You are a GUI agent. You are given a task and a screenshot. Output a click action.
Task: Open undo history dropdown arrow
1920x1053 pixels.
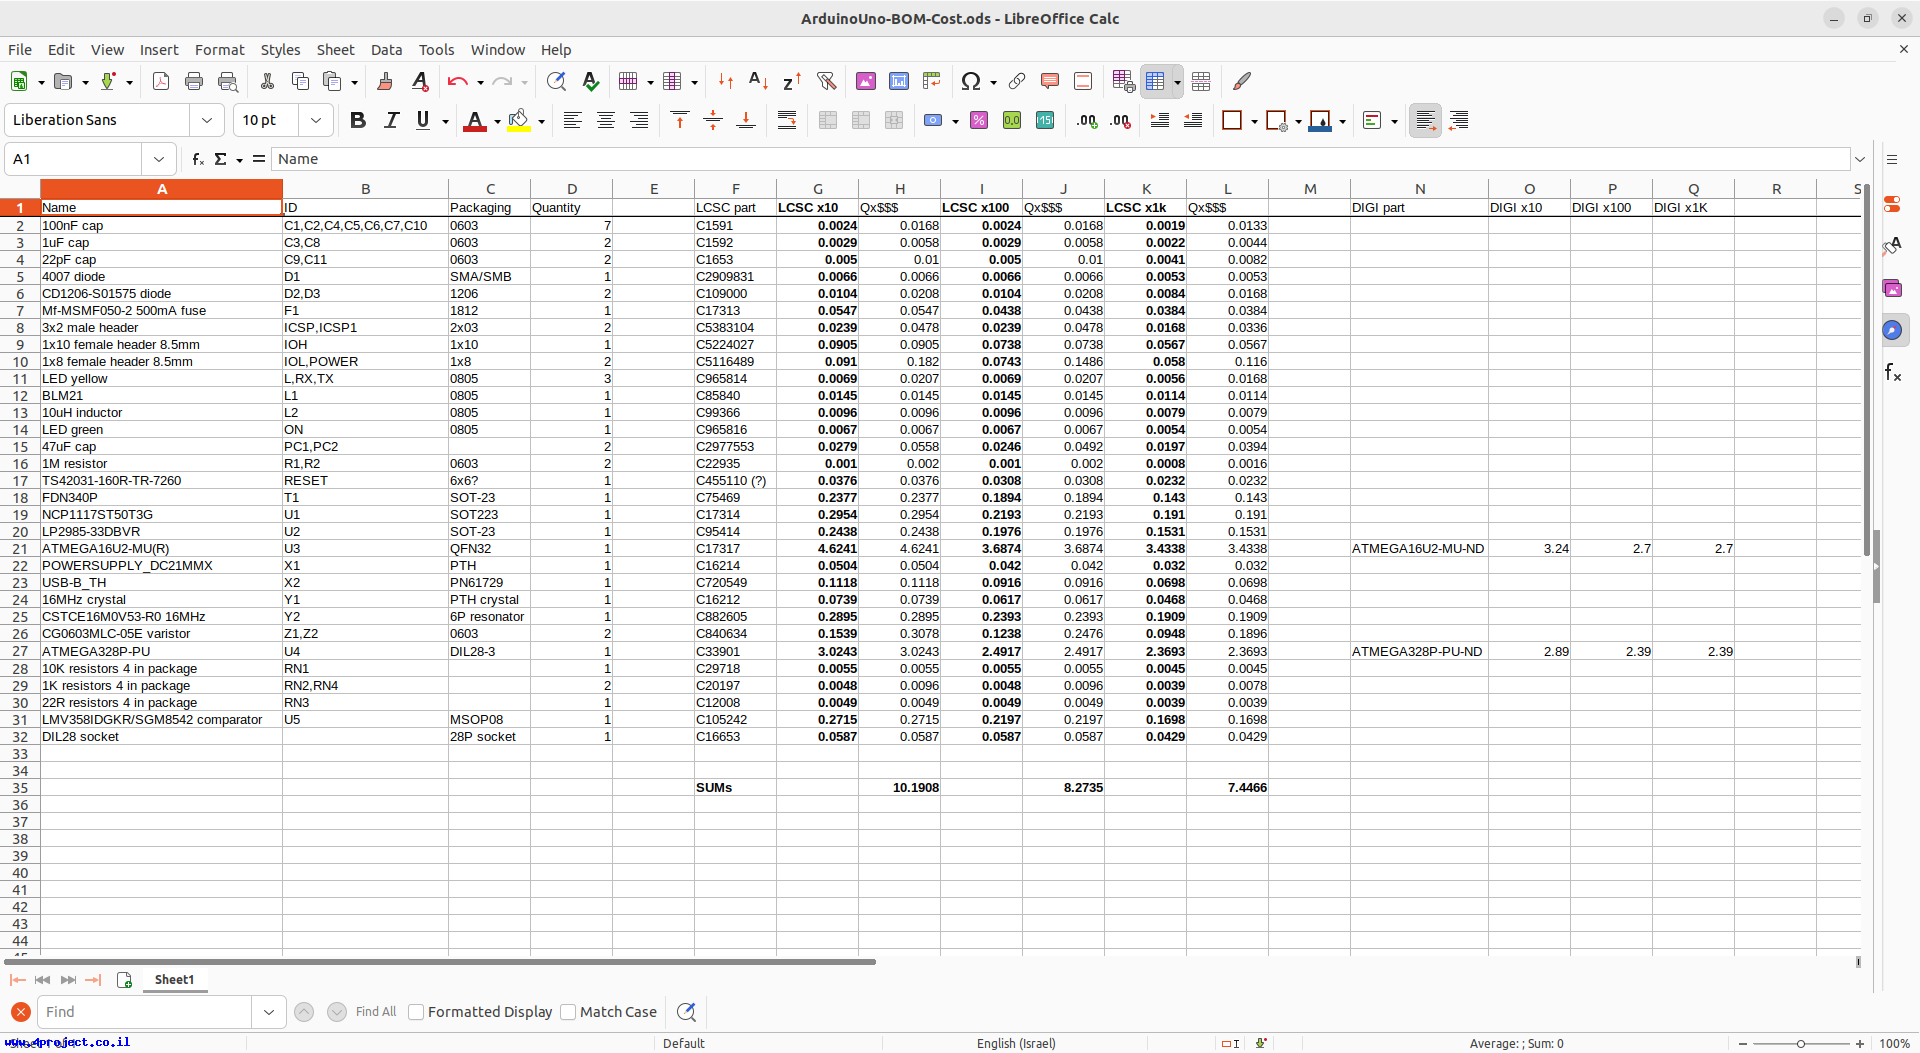pos(480,83)
